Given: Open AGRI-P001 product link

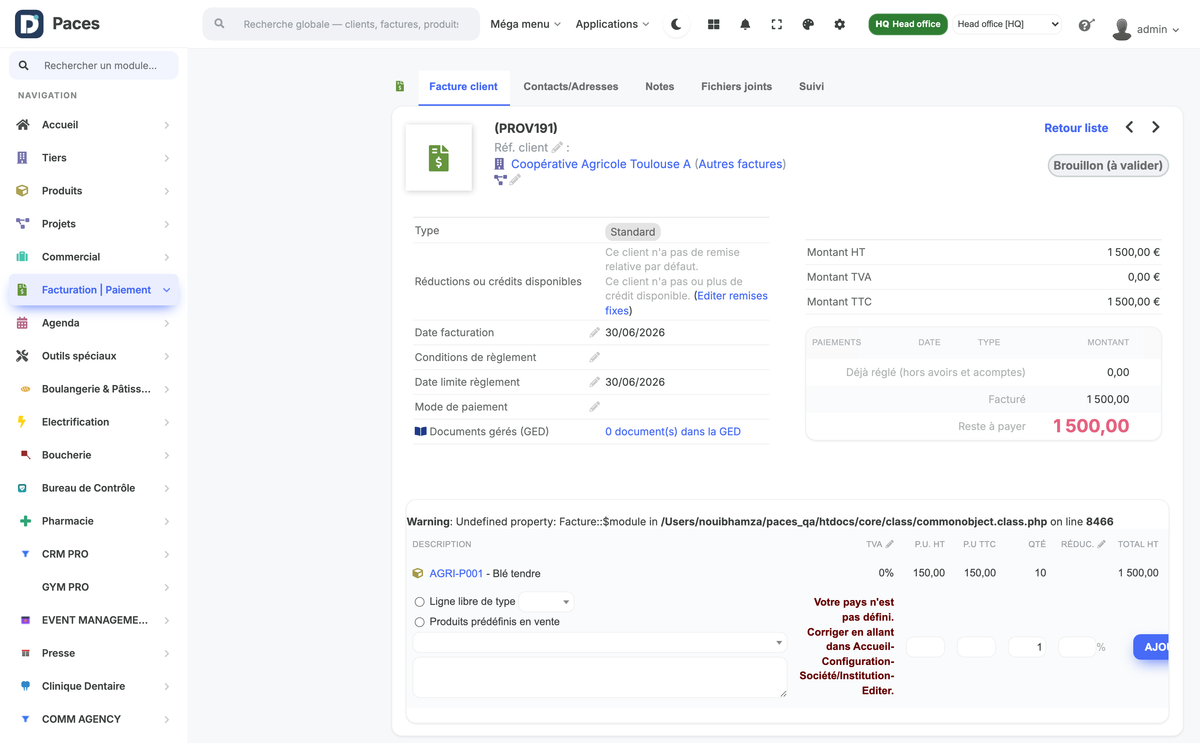Looking at the screenshot, I should point(456,574).
